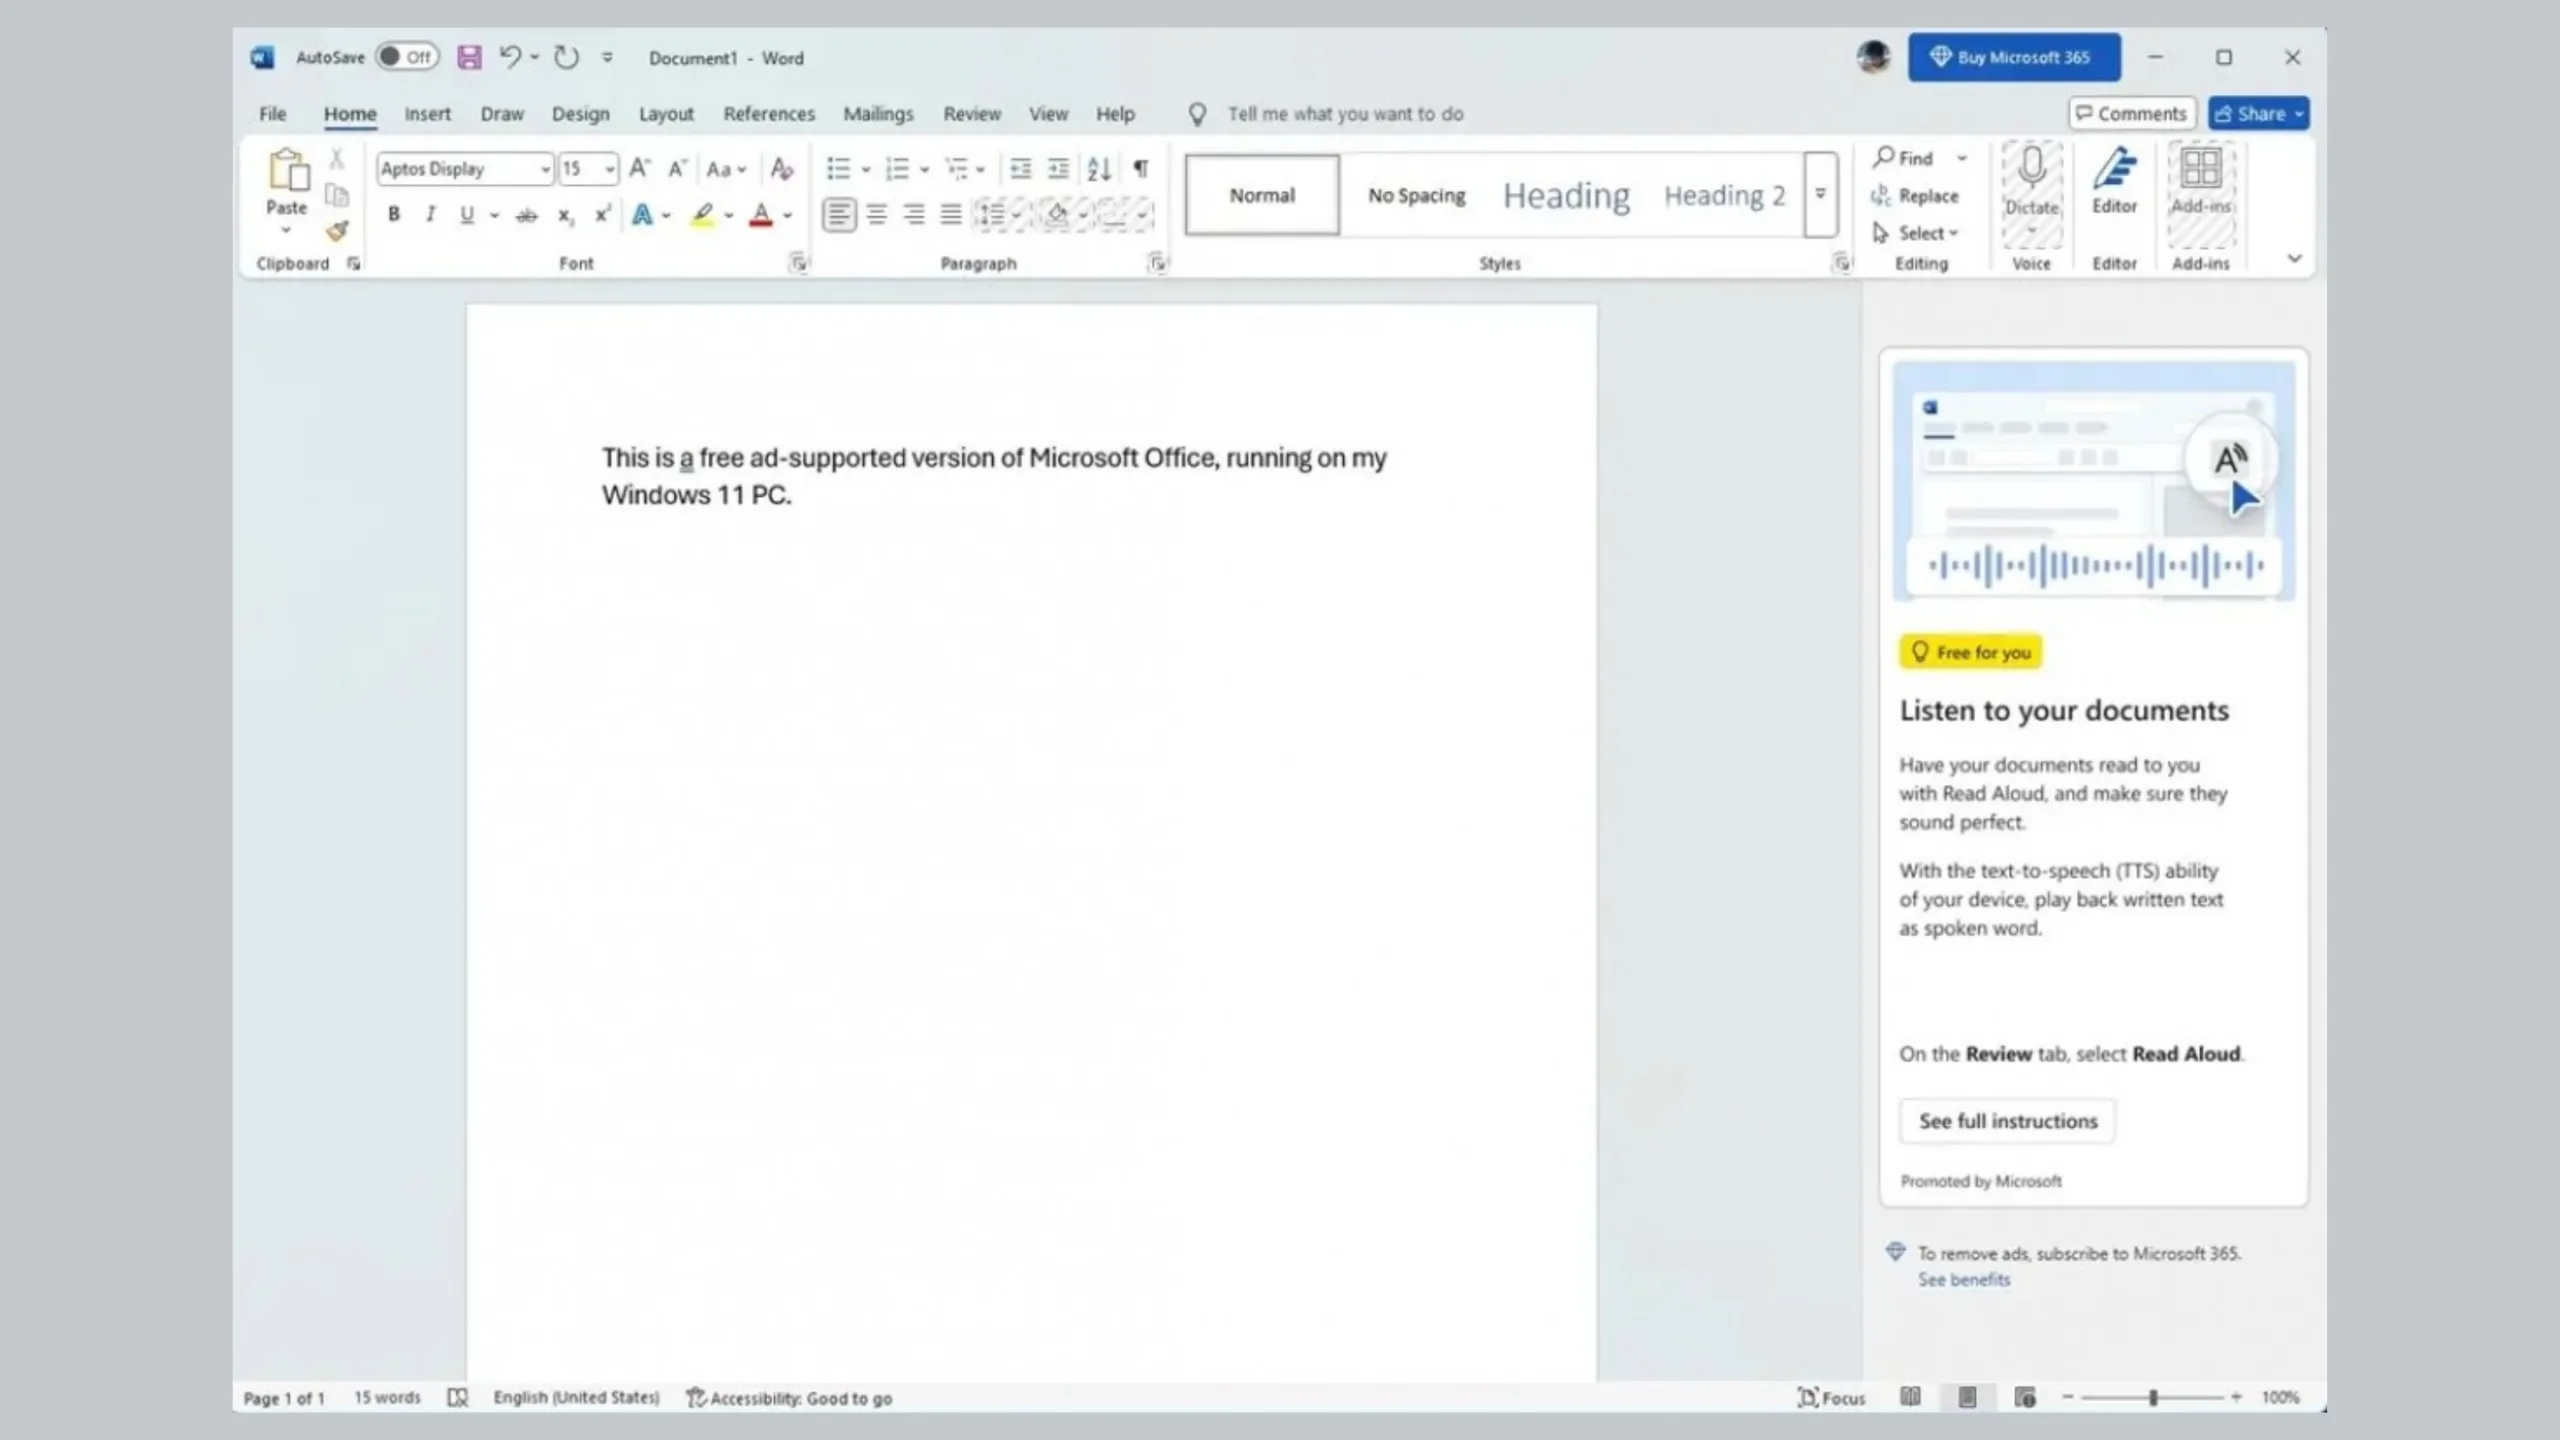Switch to the Review tab

(x=972, y=114)
